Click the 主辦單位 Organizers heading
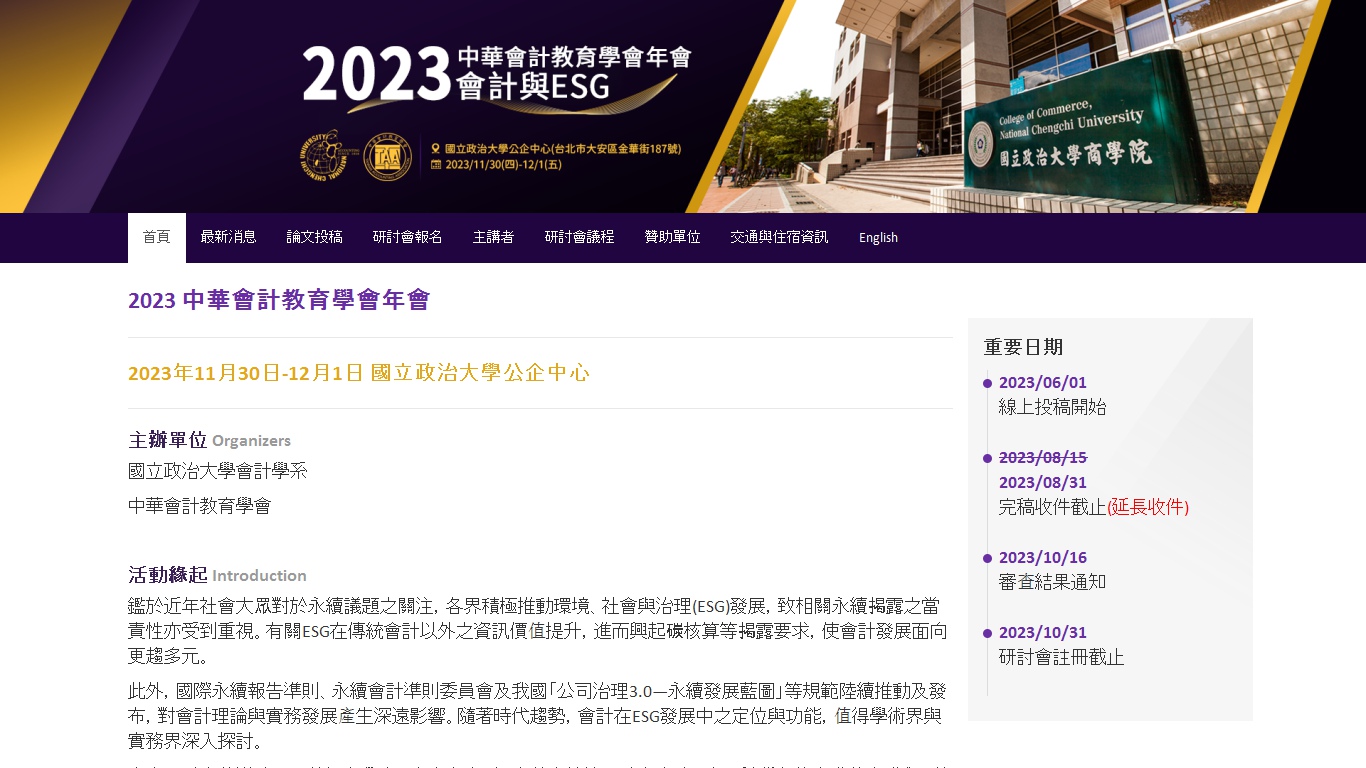 pos(210,440)
